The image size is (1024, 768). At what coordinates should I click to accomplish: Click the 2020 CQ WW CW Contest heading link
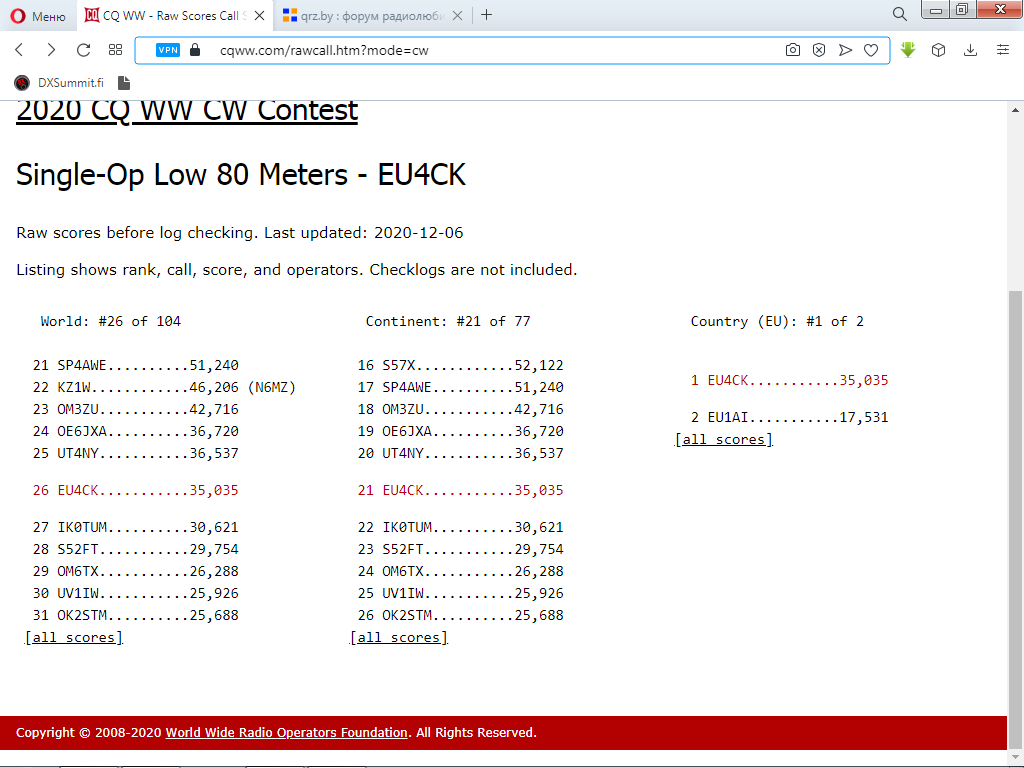point(187,110)
